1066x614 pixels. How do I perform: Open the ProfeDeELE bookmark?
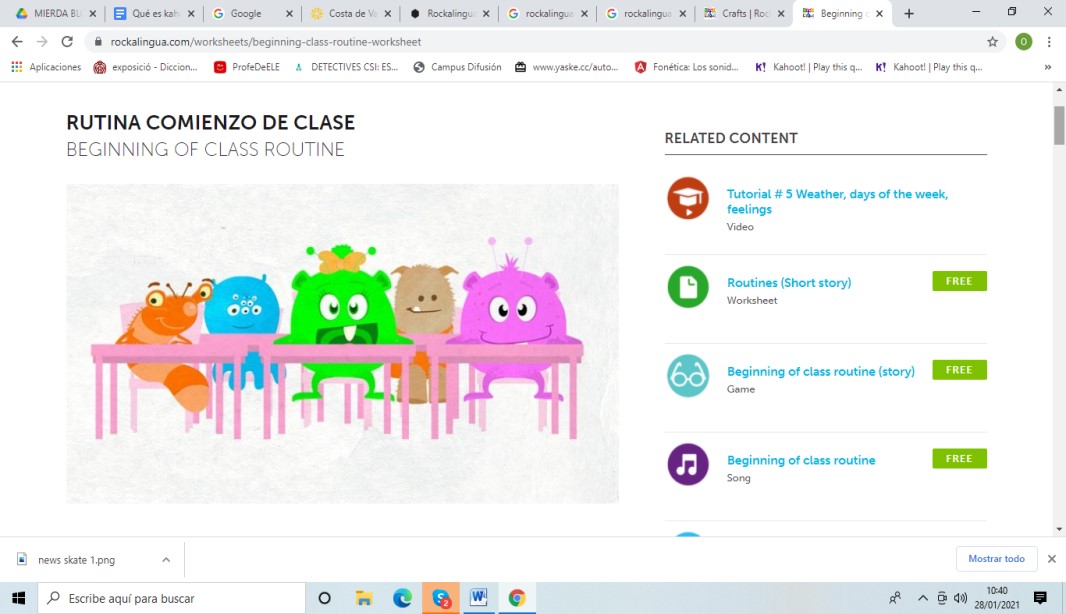[x=247, y=67]
